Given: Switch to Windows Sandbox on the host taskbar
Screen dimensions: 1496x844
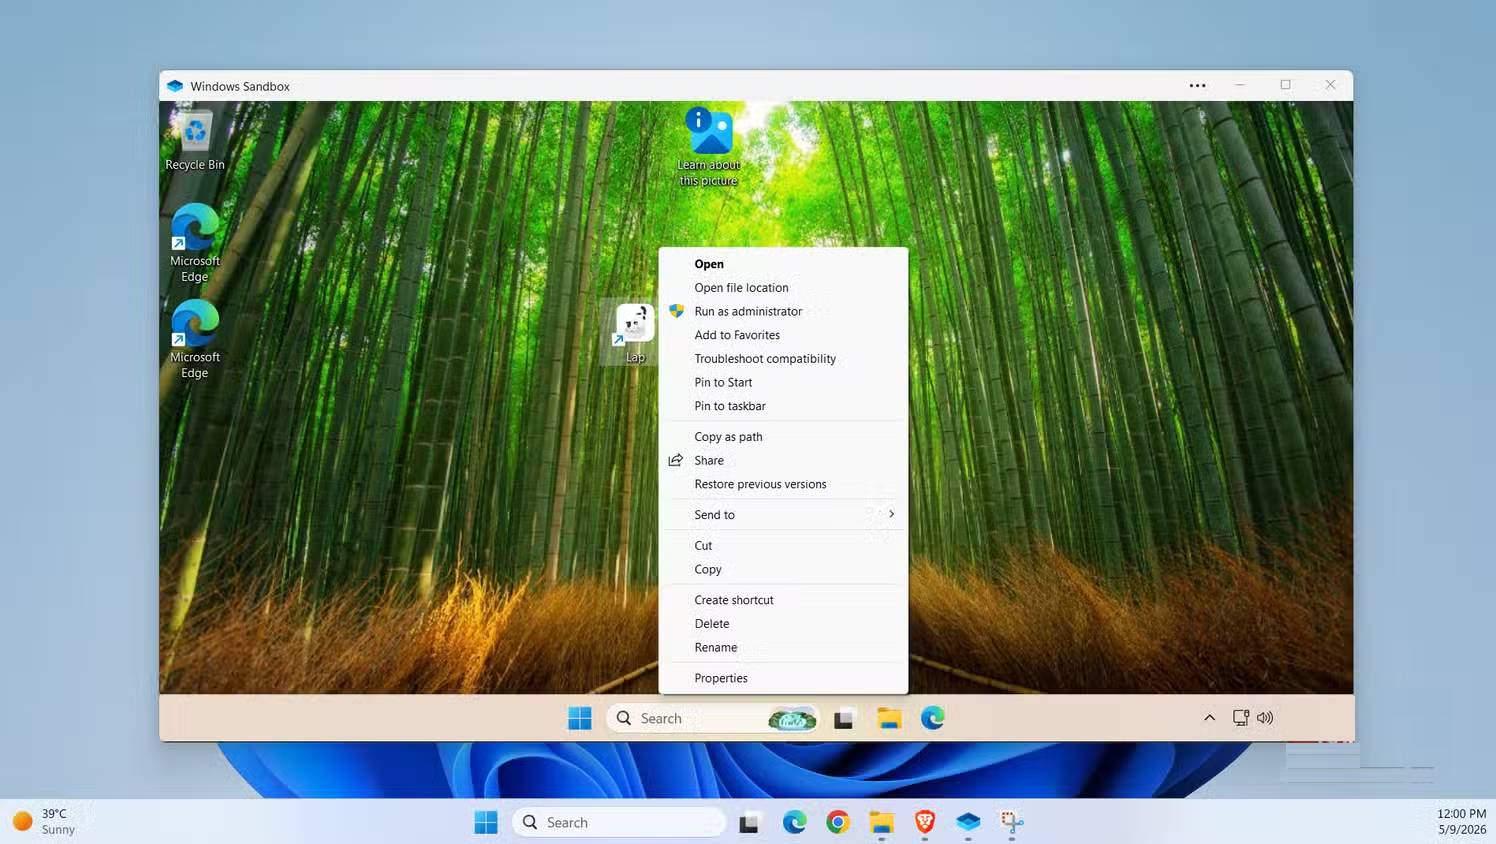Looking at the screenshot, I should pyautogui.click(x=968, y=822).
